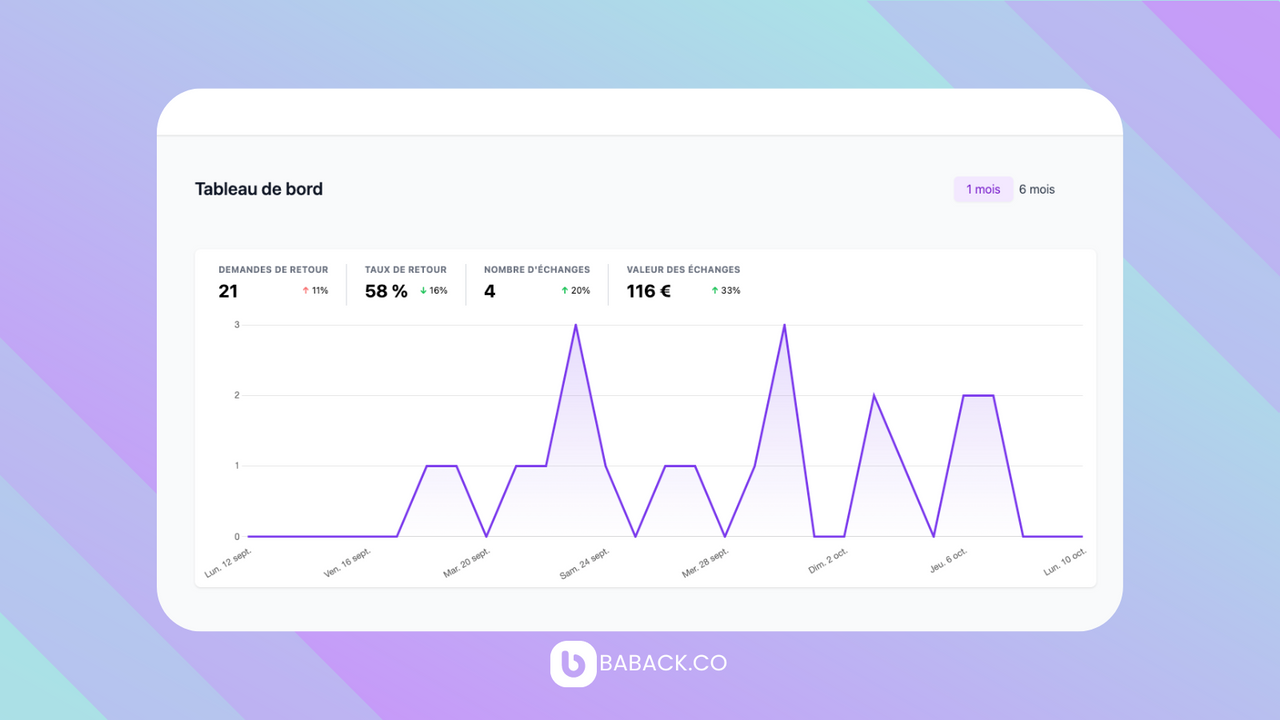Click the Sam. 24 sept. axis label
This screenshot has height=720, width=1280.
pyautogui.click(x=585, y=564)
